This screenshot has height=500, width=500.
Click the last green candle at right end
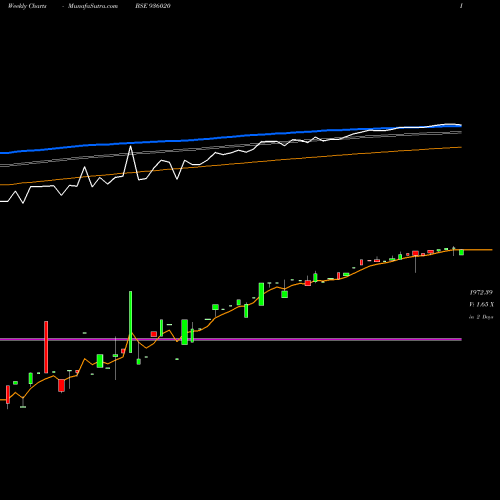(461, 252)
